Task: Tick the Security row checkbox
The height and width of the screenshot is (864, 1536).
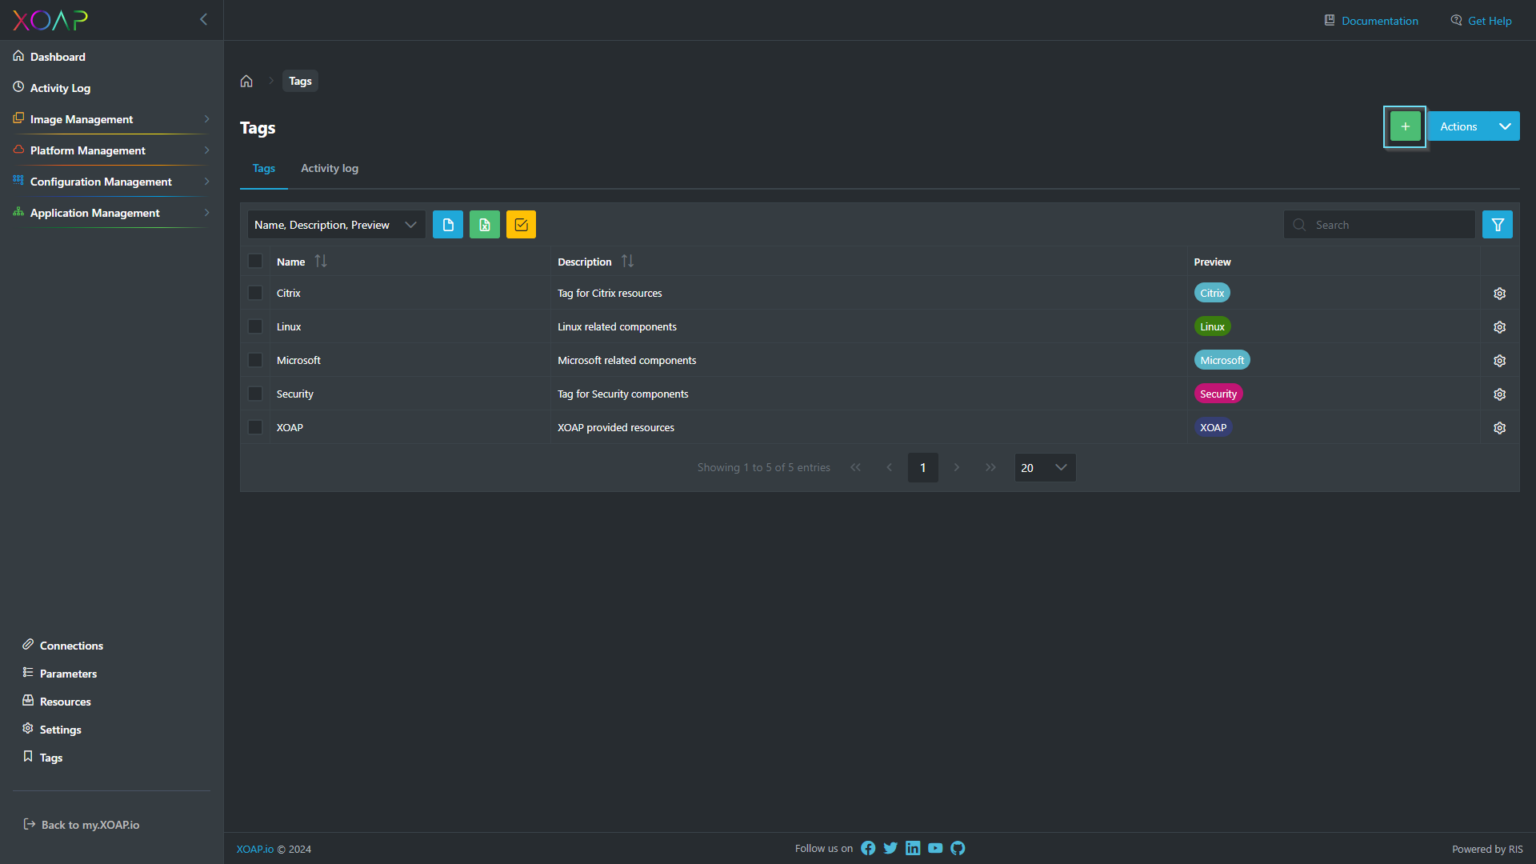Action: point(255,394)
